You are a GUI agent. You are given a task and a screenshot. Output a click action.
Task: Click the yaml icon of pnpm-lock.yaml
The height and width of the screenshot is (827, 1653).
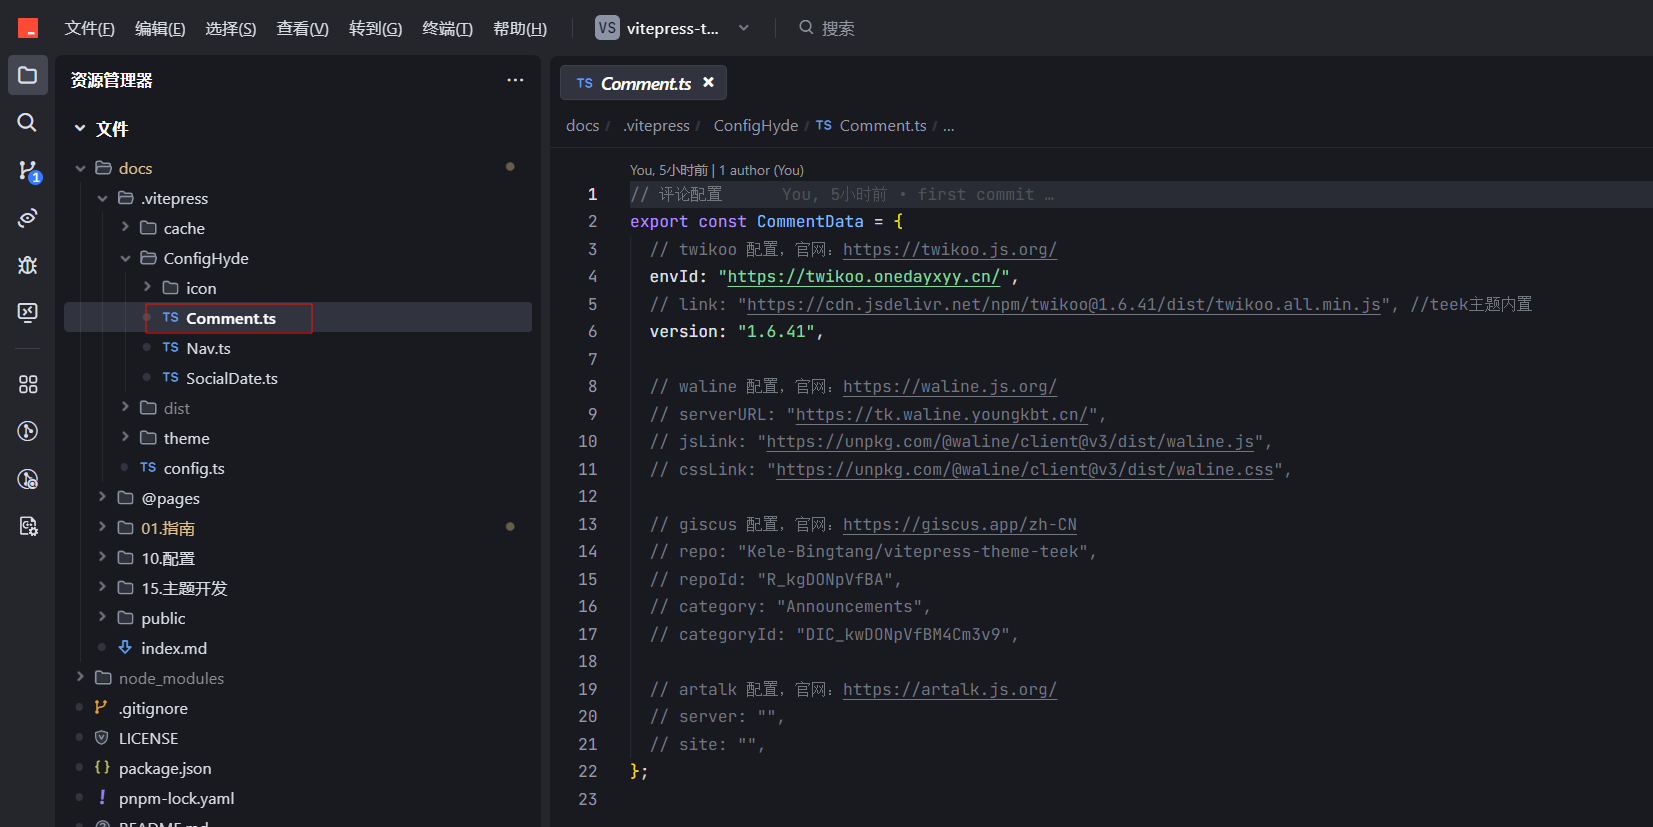101,798
